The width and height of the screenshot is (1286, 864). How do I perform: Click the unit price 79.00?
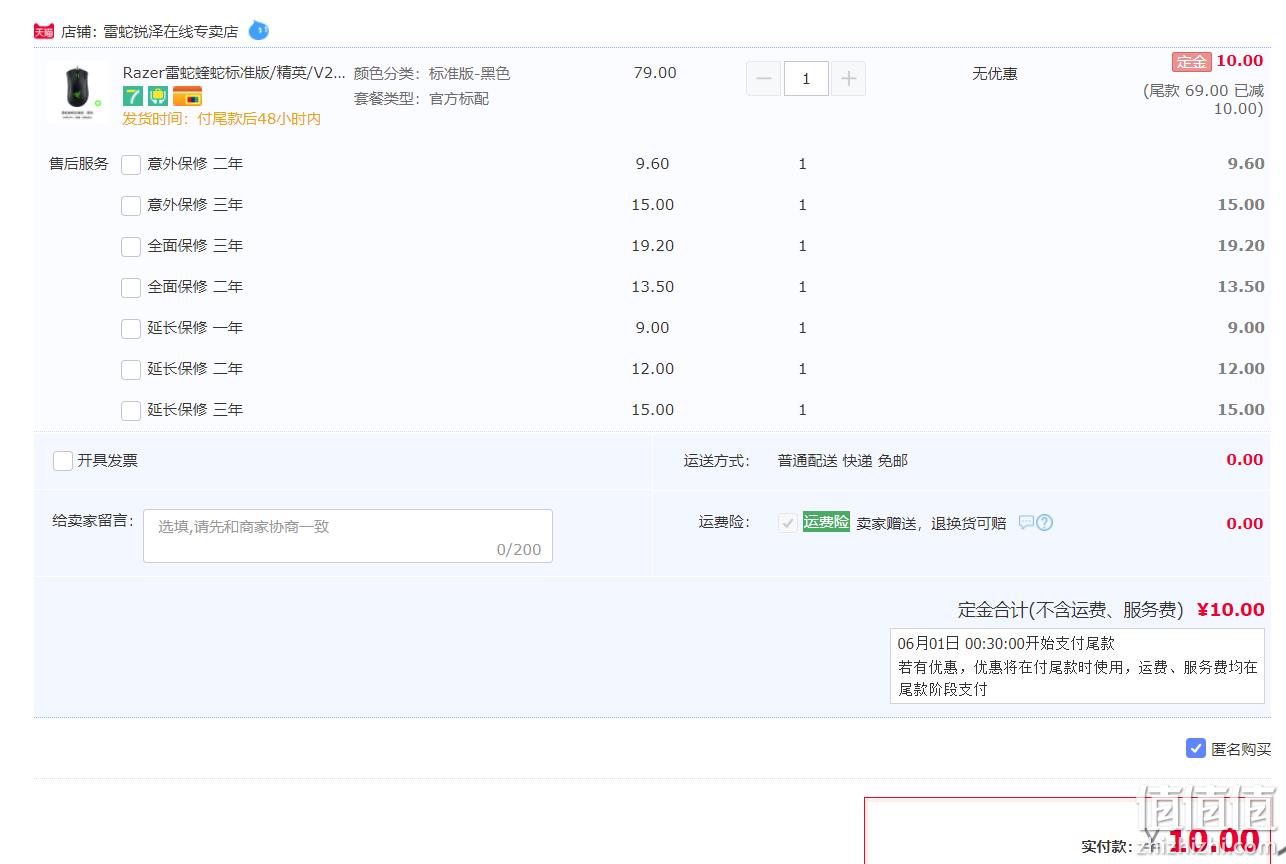pos(655,73)
